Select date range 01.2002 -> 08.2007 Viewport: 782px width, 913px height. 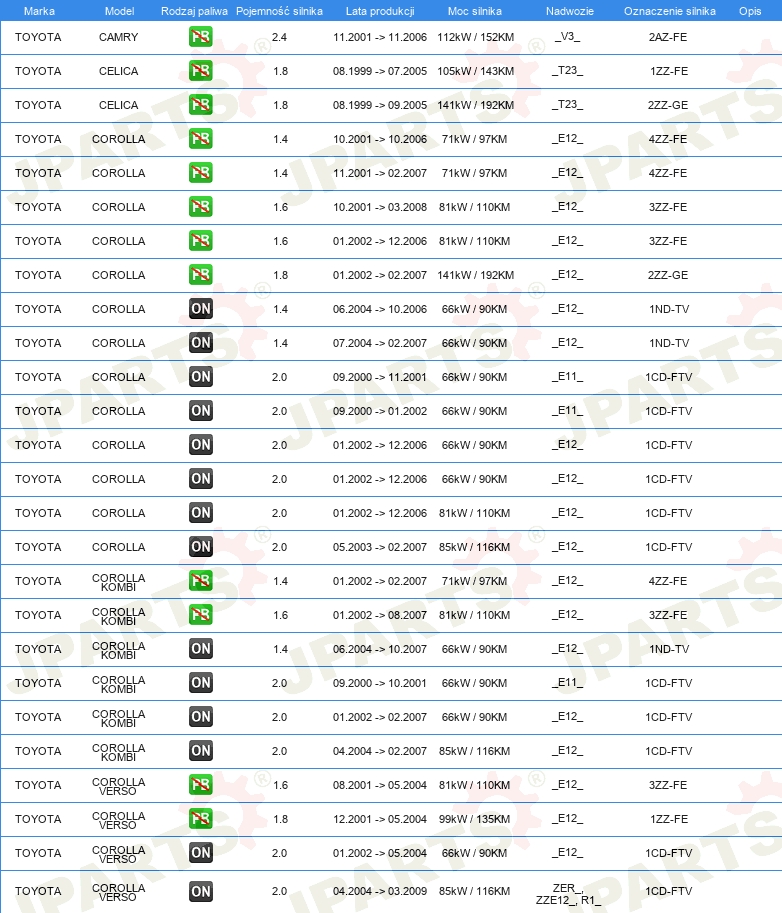[380, 615]
